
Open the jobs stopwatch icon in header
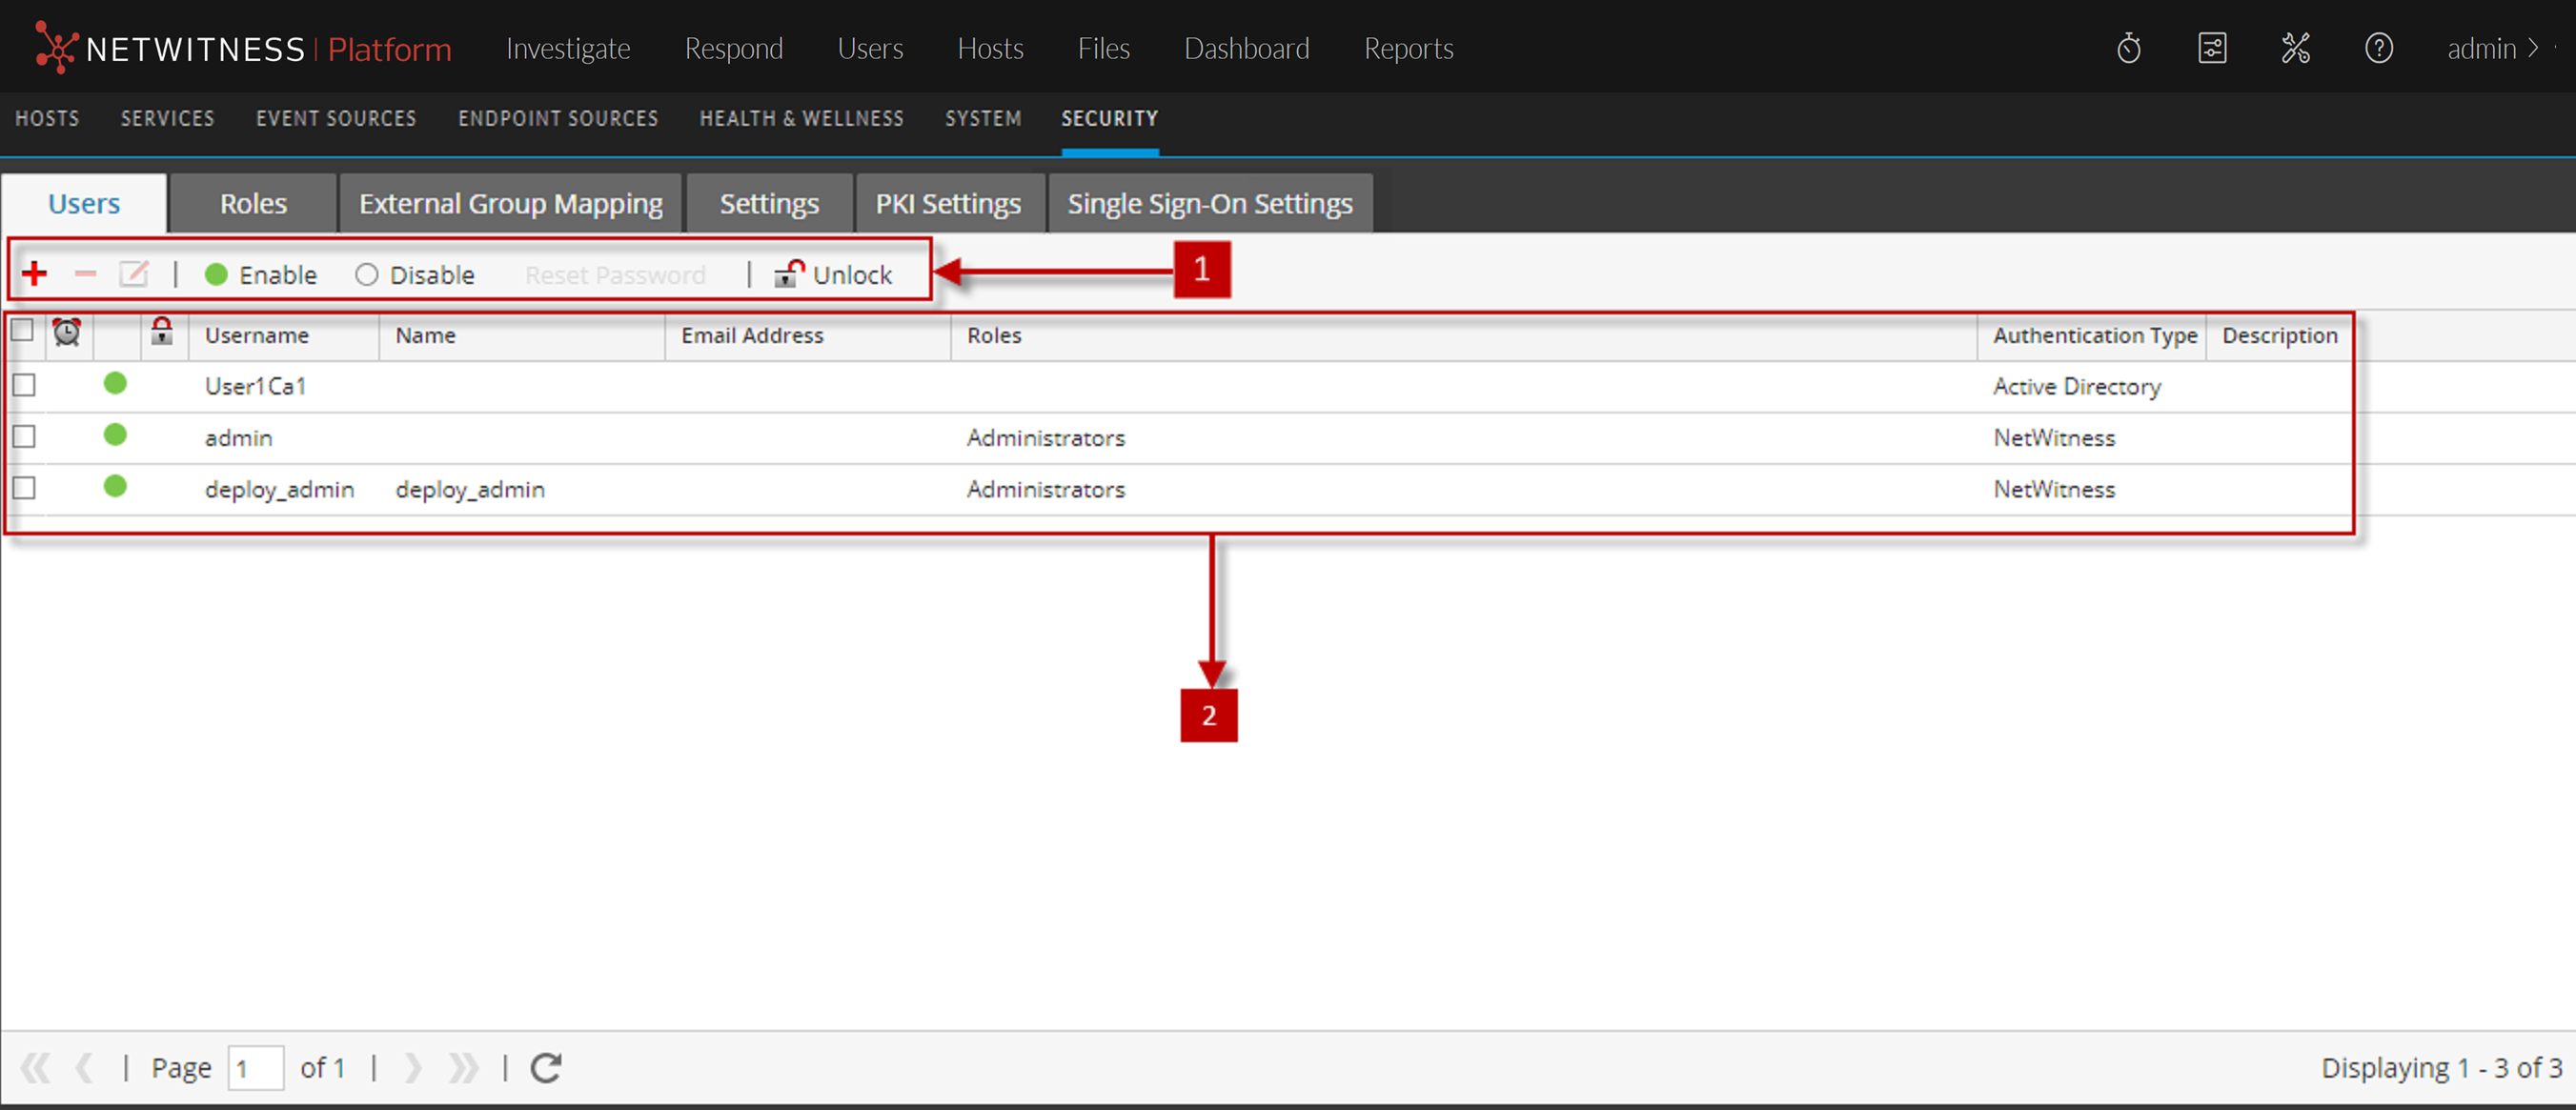coord(2128,48)
